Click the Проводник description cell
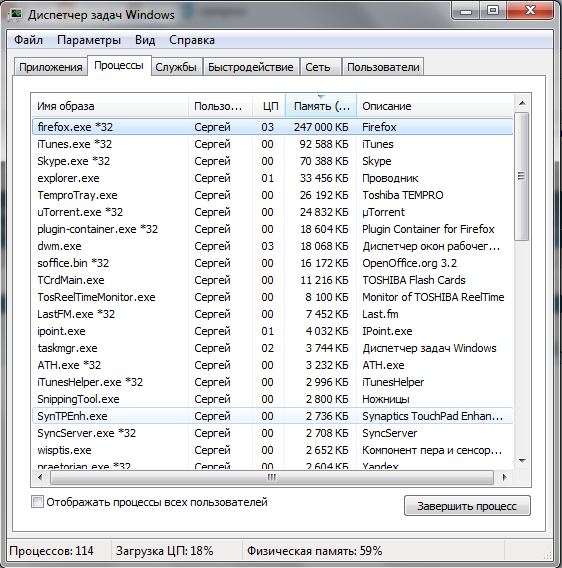The image size is (562, 568). (390, 178)
